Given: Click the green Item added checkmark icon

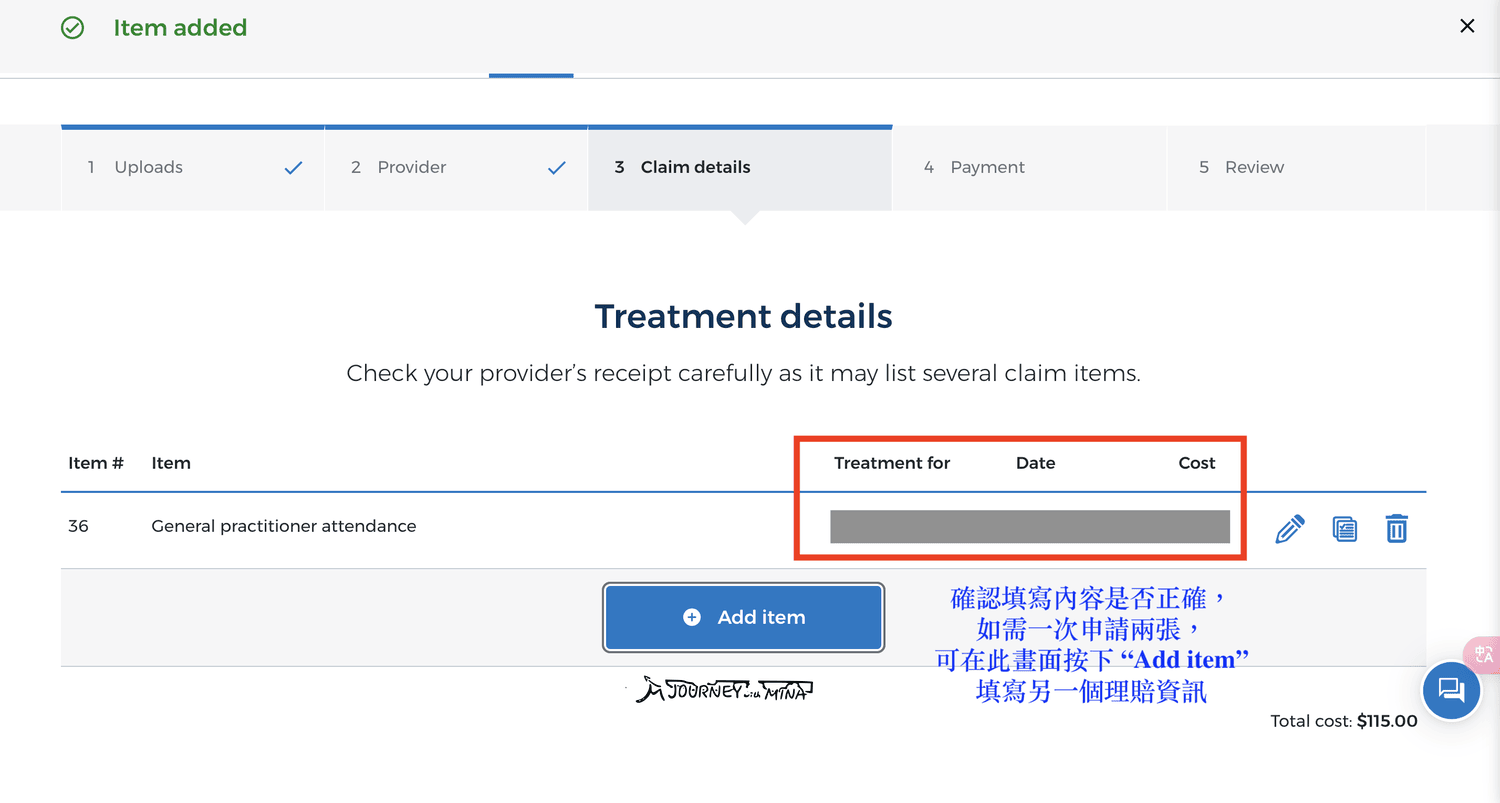Looking at the screenshot, I should click(73, 28).
